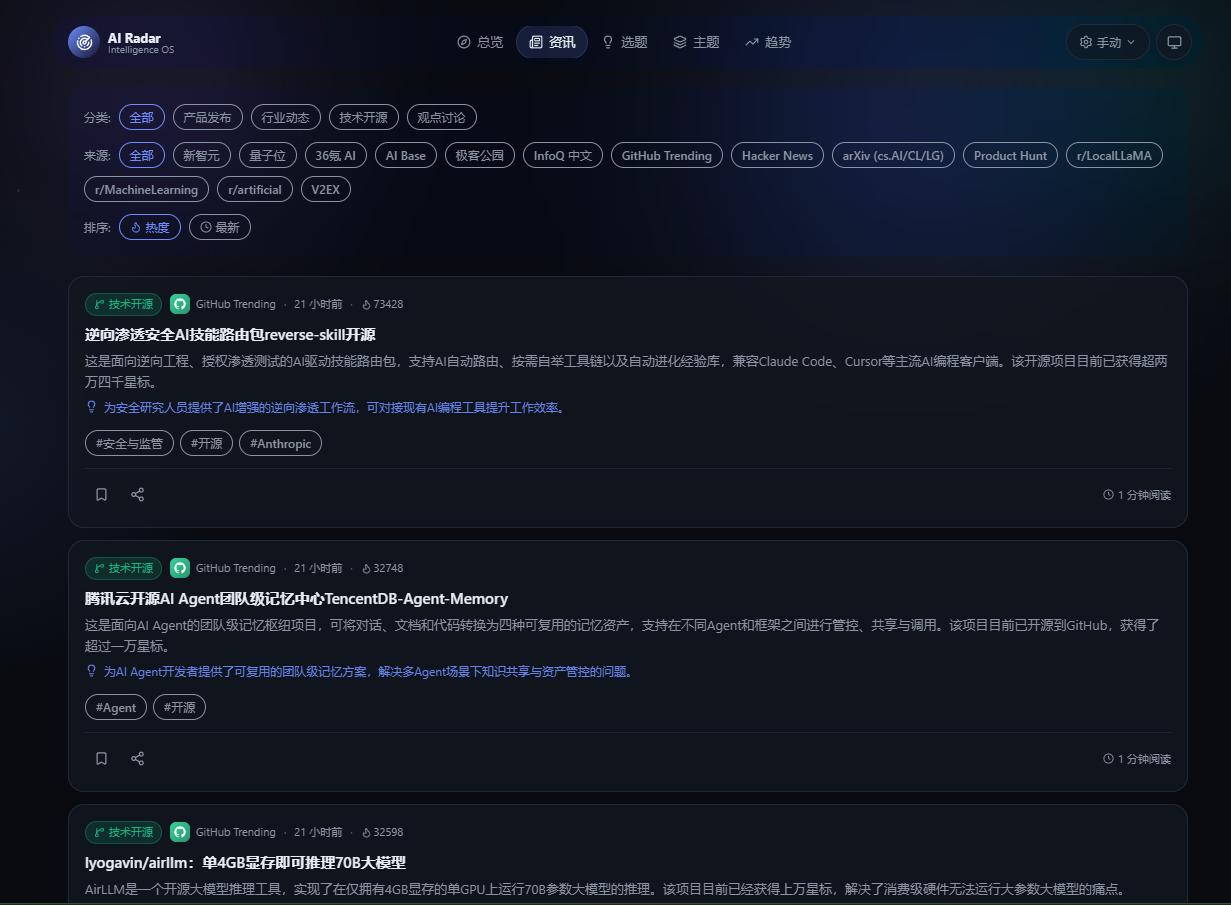This screenshot has width=1231, height=905.
Task: Filter source by InfoQ 中文
Action: coord(563,155)
